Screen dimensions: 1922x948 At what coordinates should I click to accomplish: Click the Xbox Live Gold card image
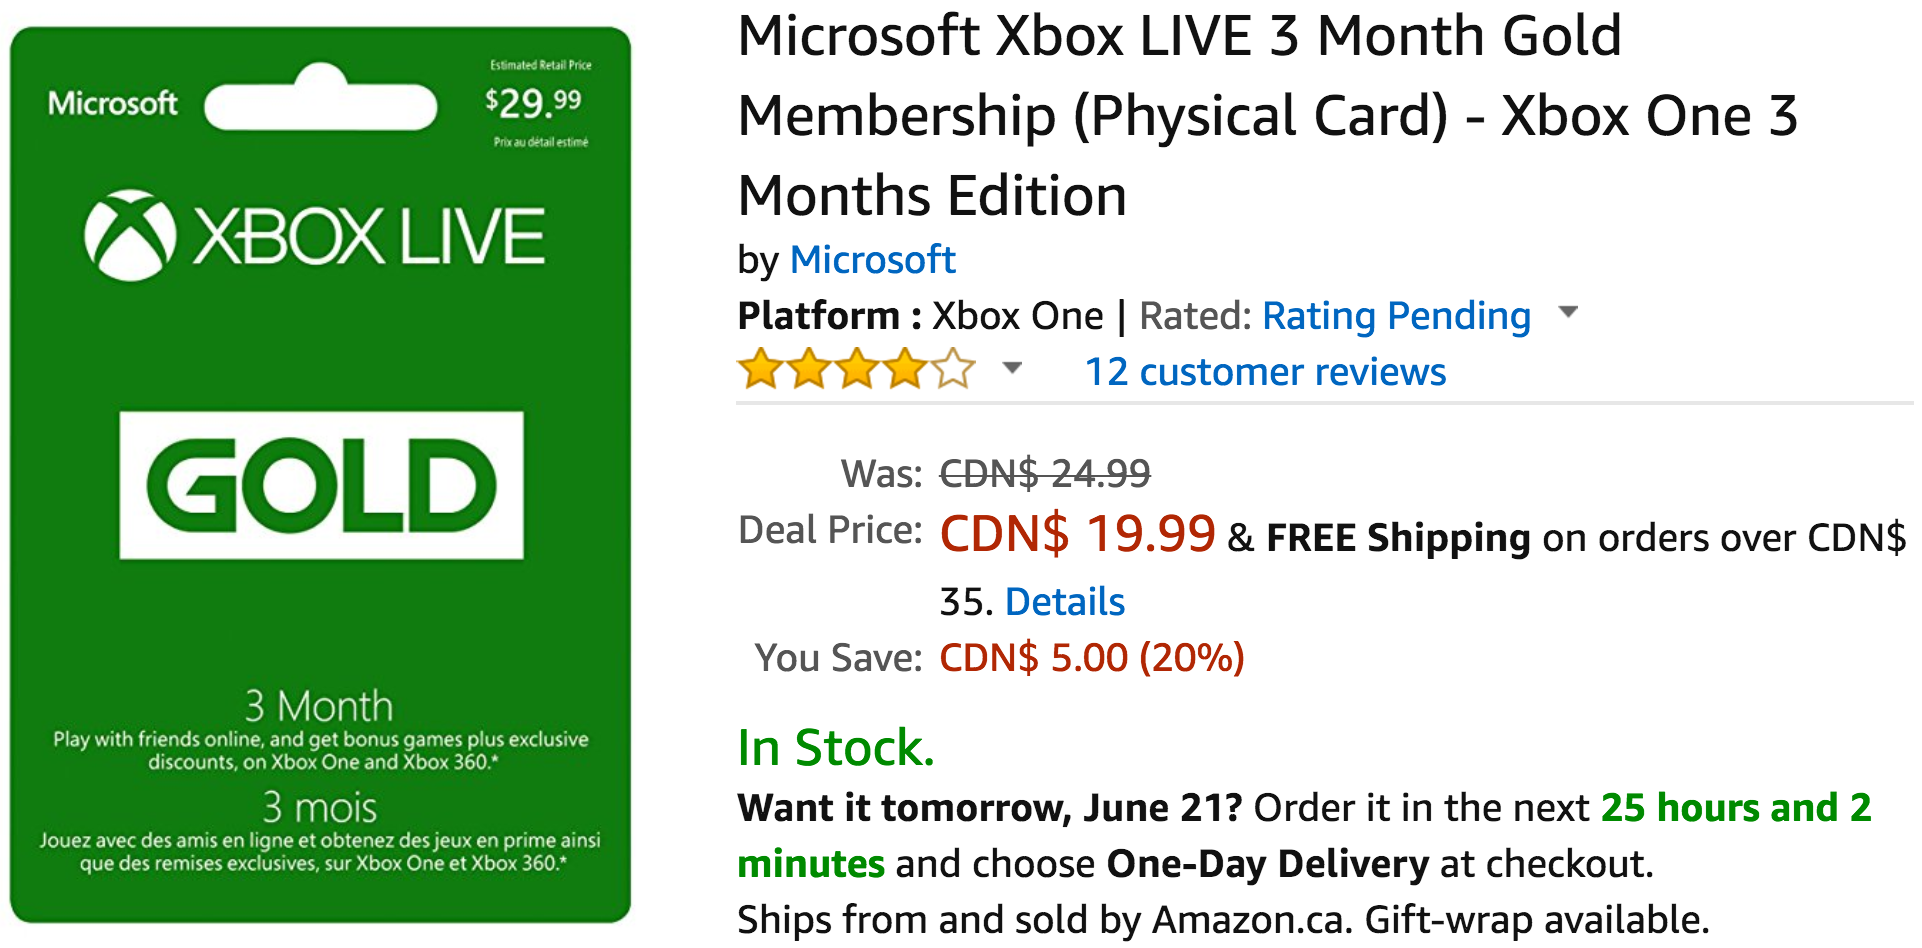[320, 474]
